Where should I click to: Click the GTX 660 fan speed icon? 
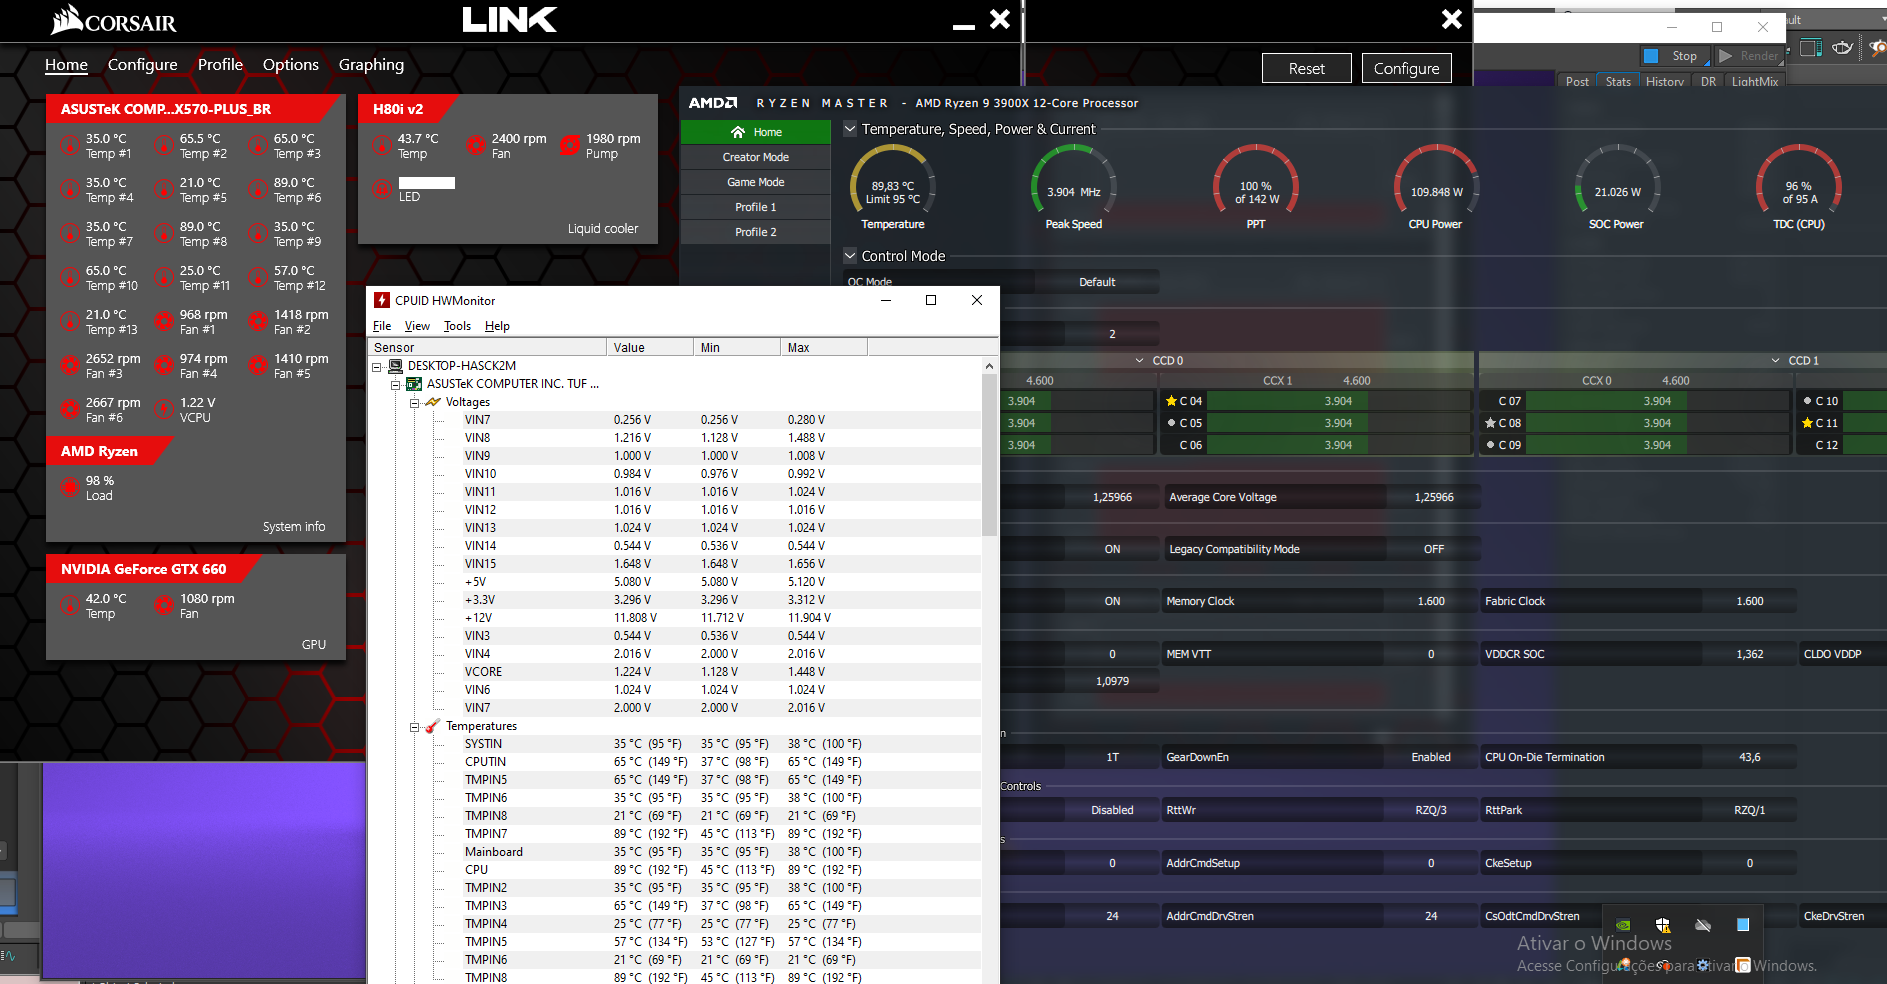click(164, 606)
